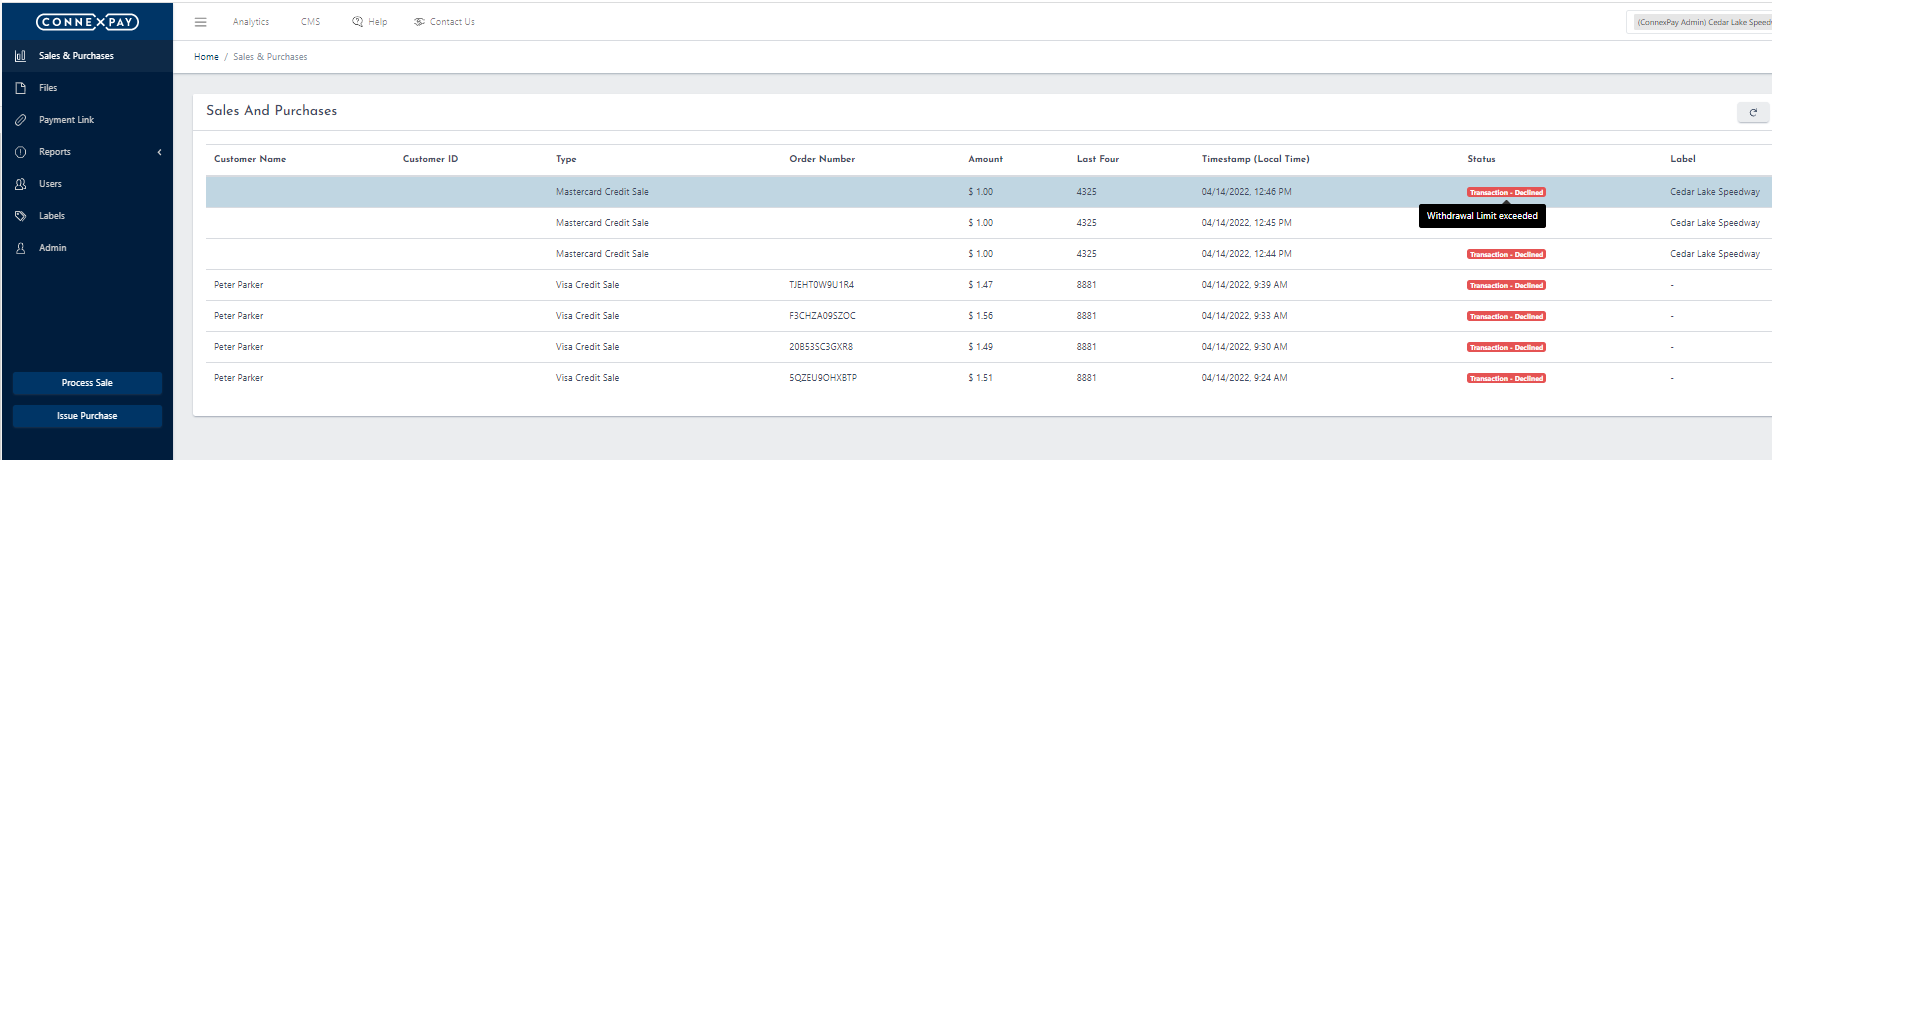Click Mastercard Credit Sale in 12:44 PM row
This screenshot has height=1024, width=1906.
[602, 254]
